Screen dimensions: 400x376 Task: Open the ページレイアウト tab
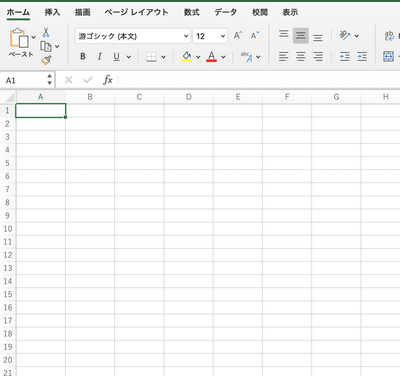136,13
